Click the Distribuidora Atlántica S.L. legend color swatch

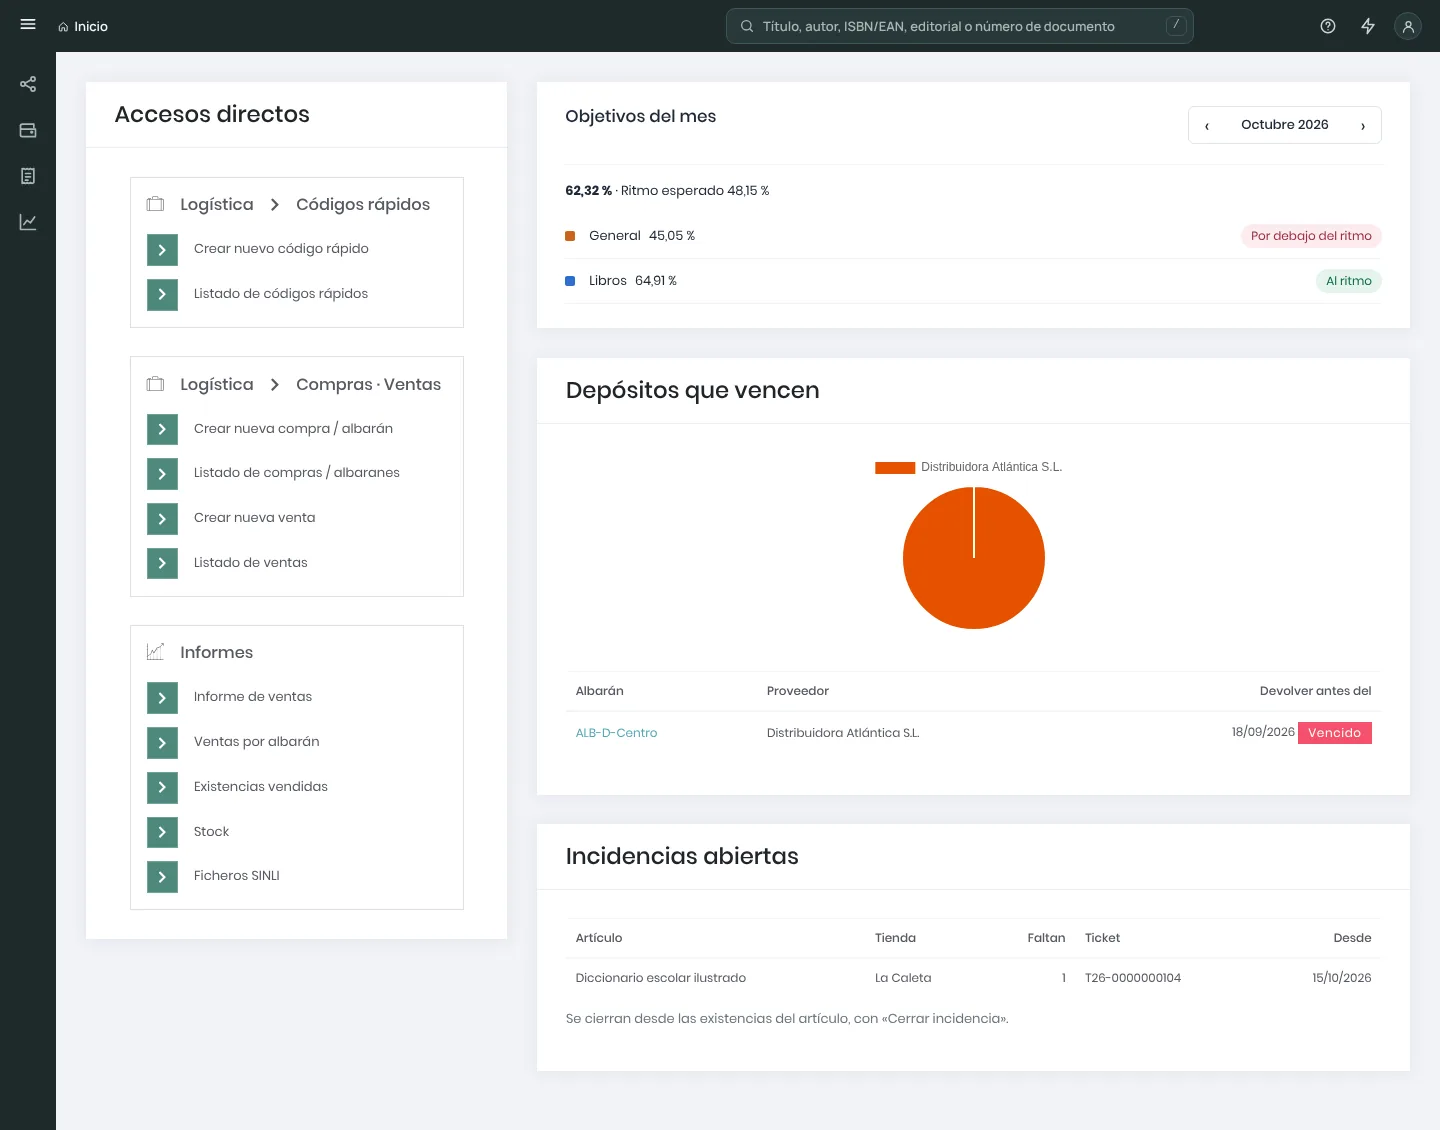[x=895, y=467]
